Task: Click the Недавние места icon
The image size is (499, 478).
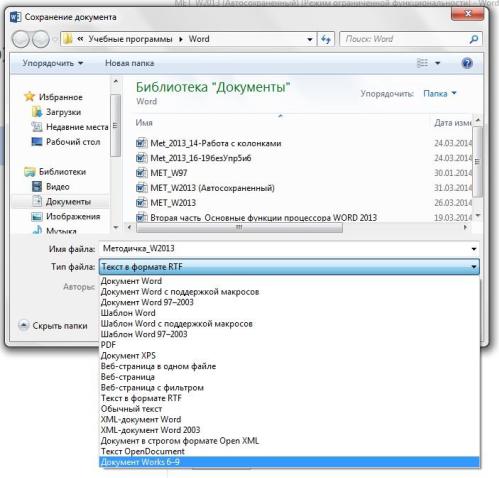Action: 37,127
